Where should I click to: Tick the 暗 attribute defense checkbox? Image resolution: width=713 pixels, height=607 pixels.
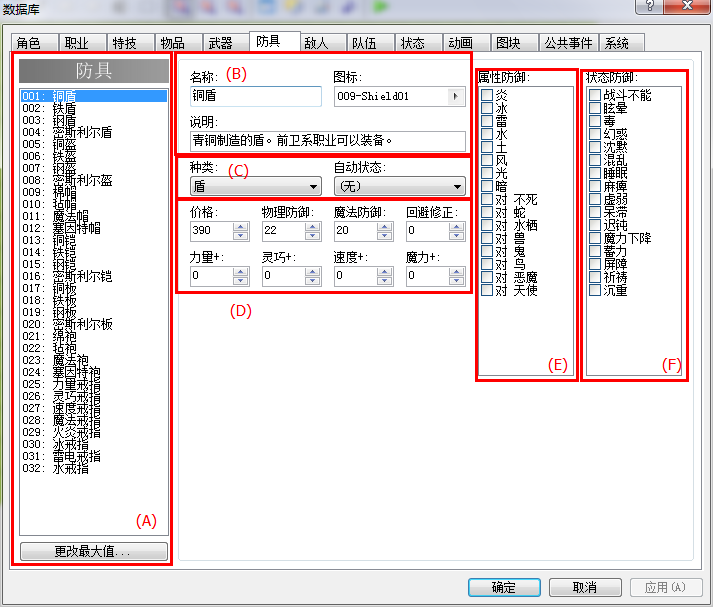487,186
